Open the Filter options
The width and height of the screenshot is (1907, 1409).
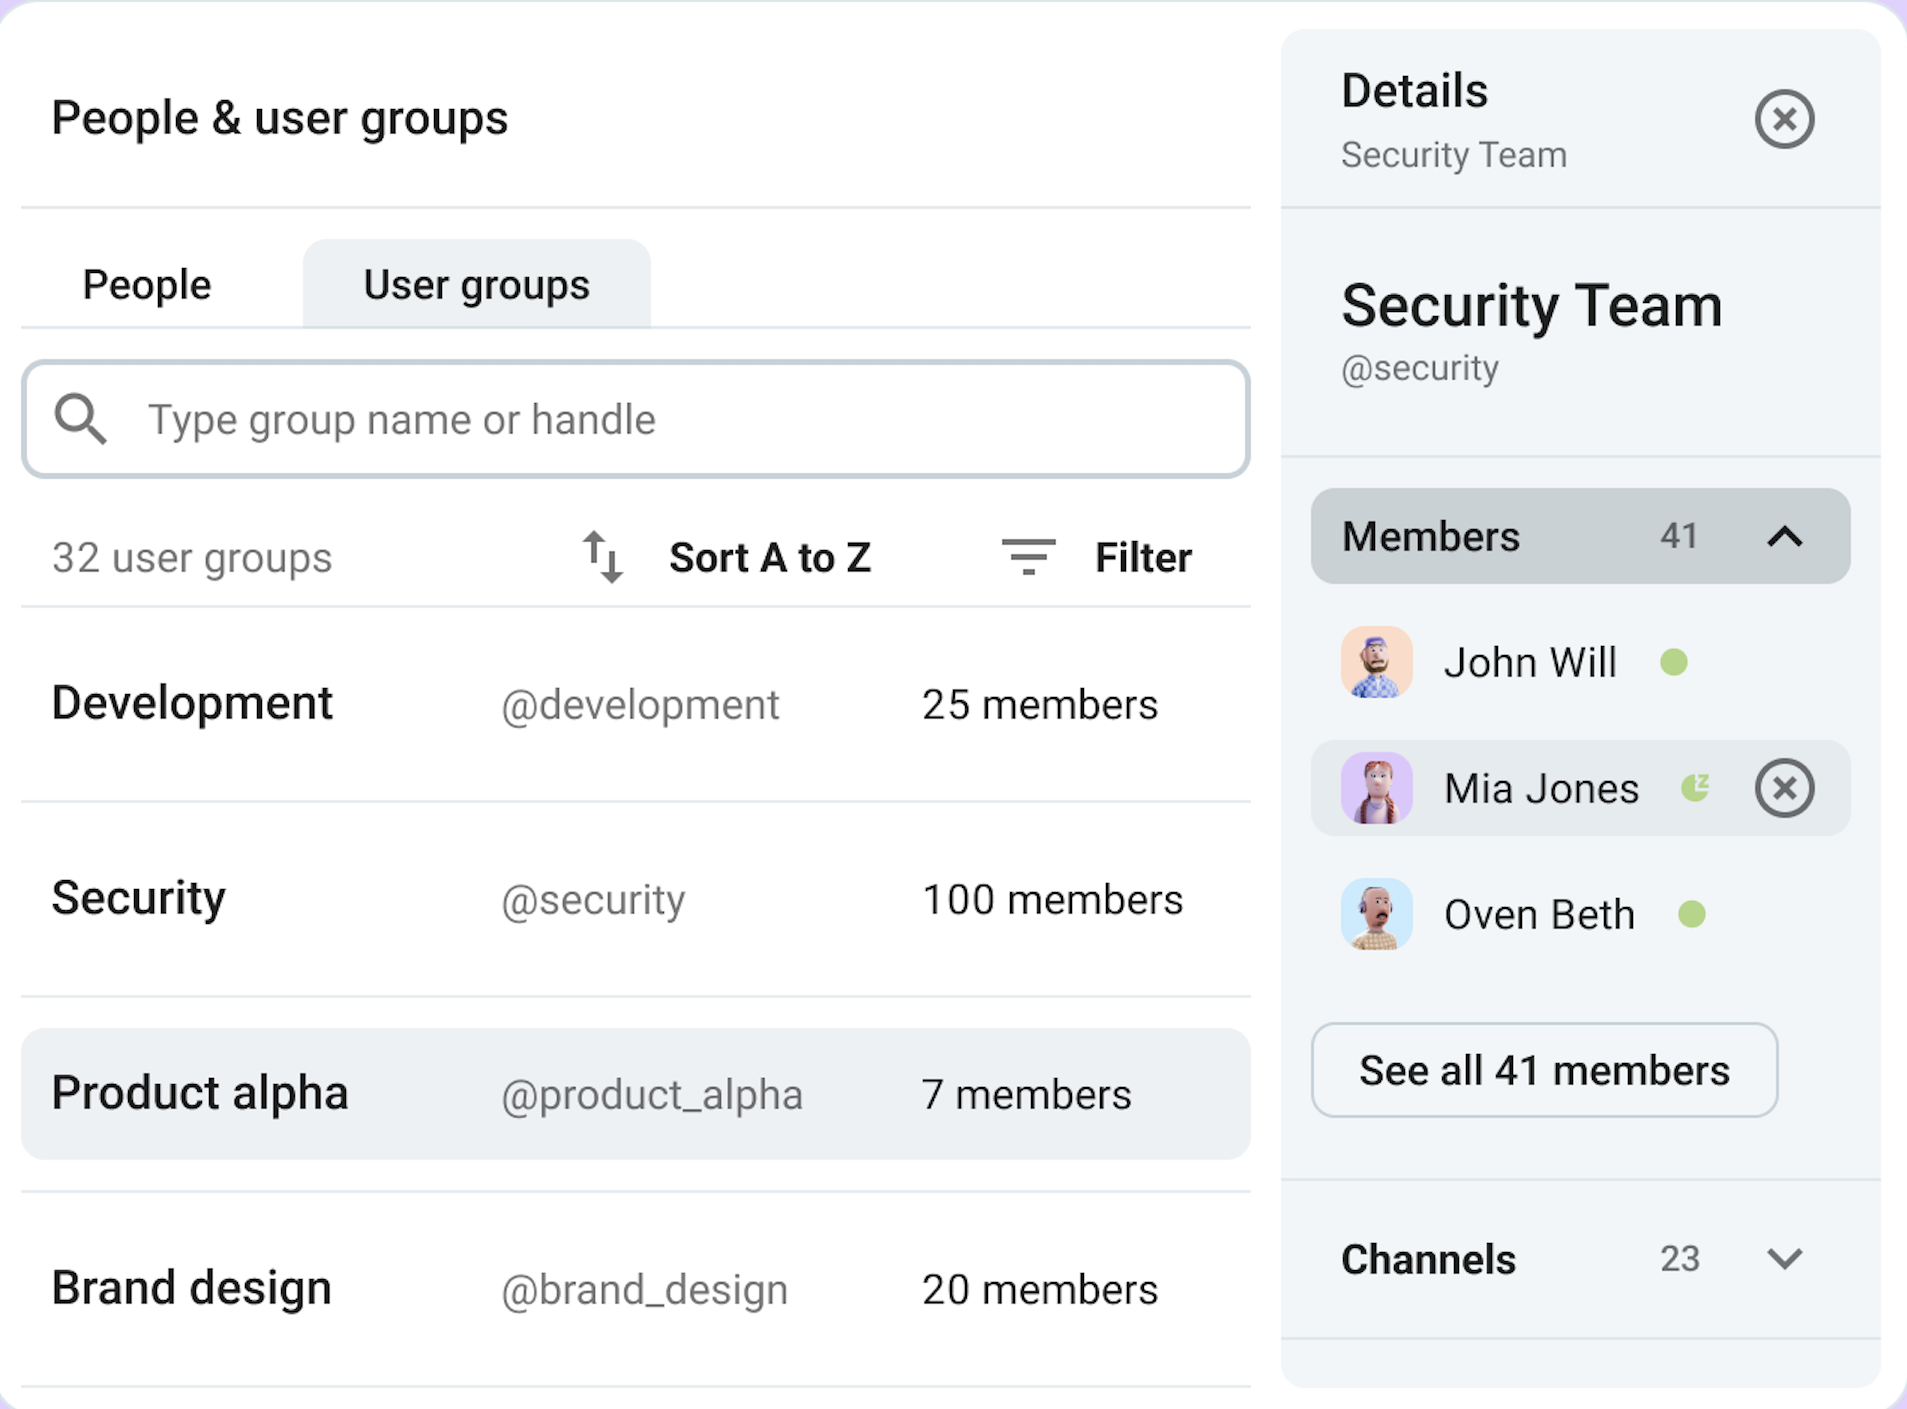1142,557
